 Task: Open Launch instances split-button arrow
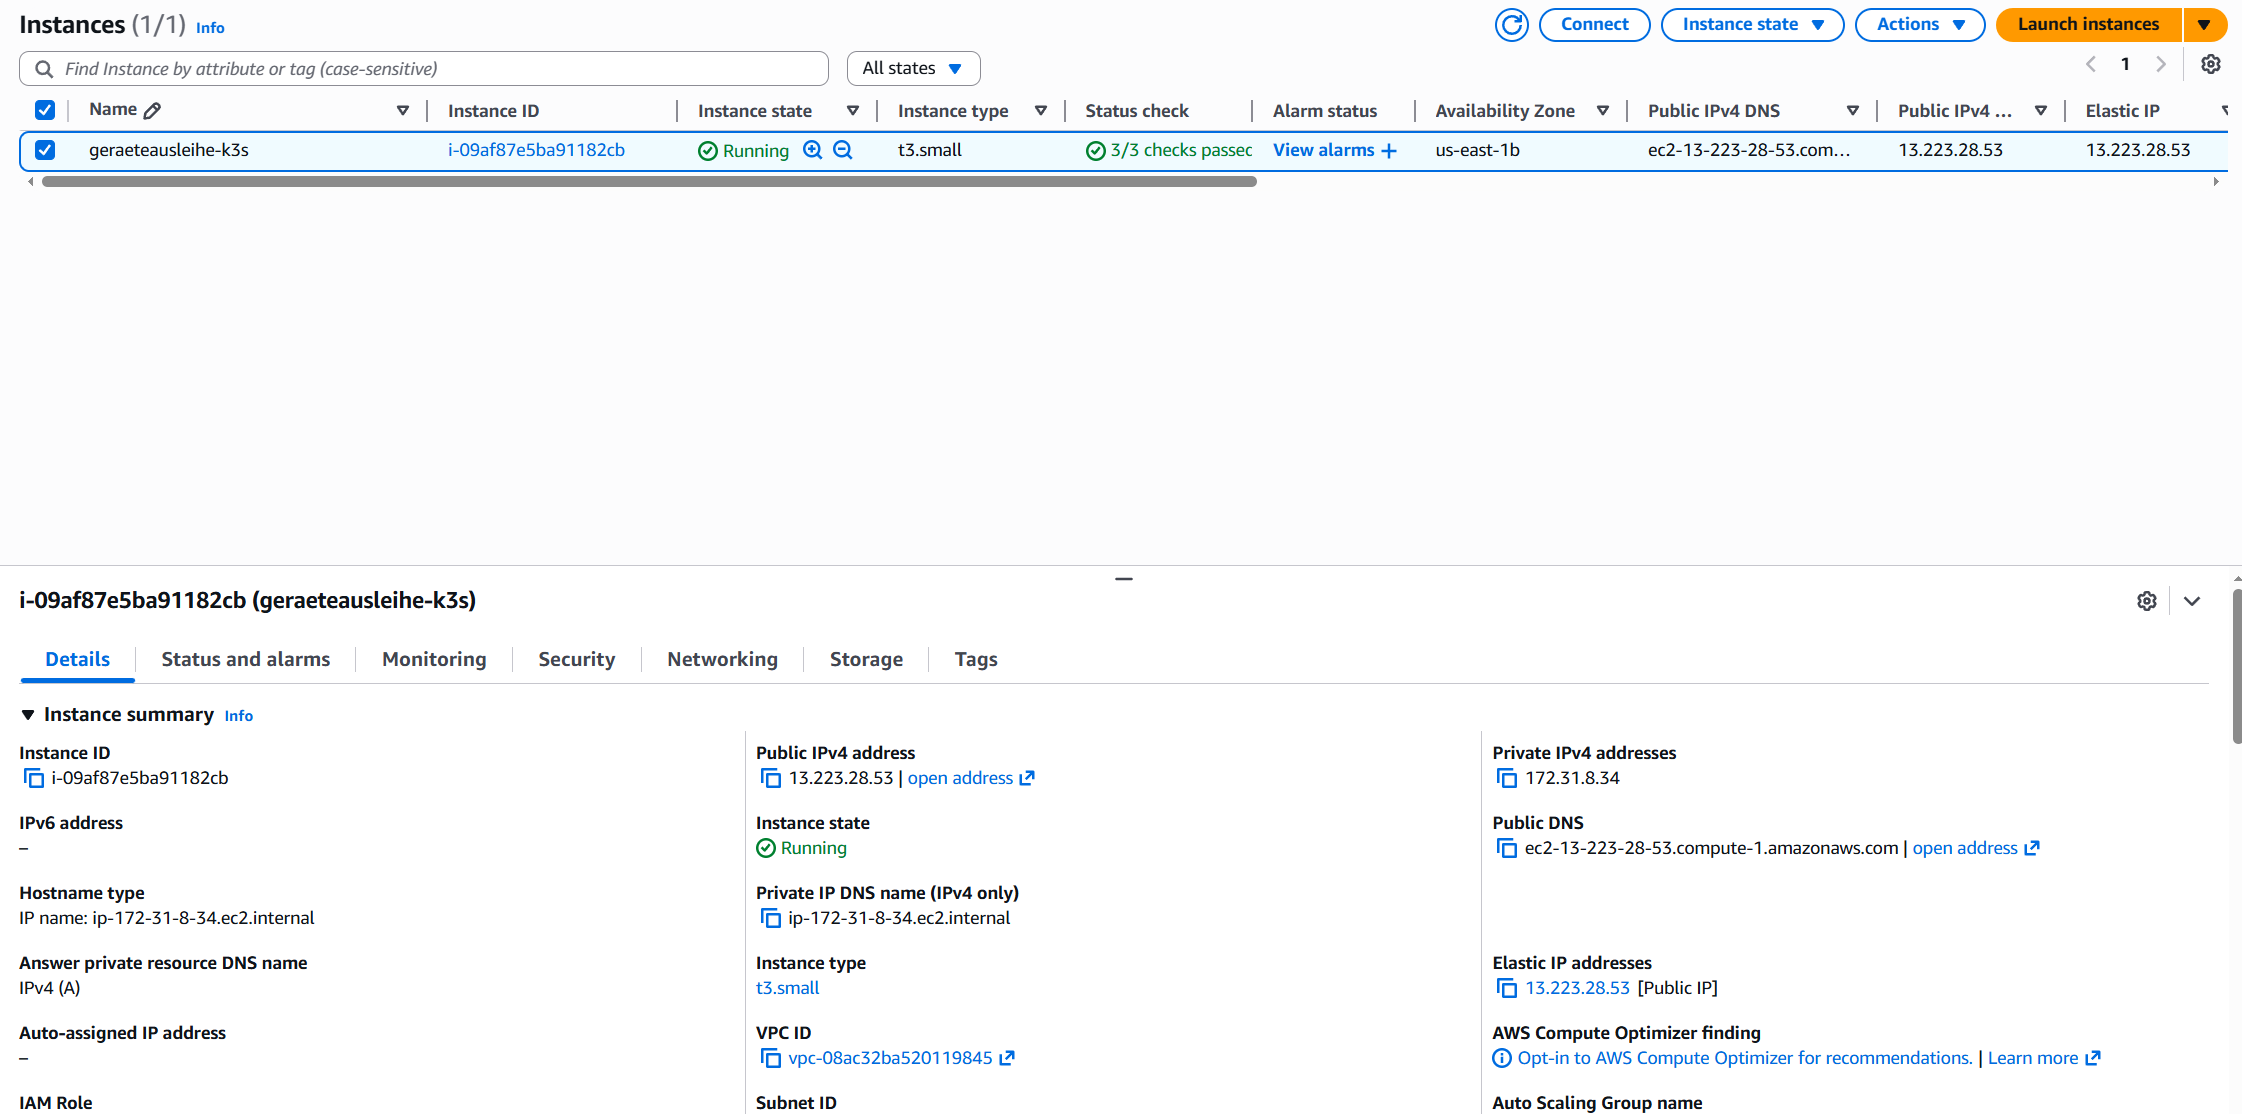pos(2204,25)
